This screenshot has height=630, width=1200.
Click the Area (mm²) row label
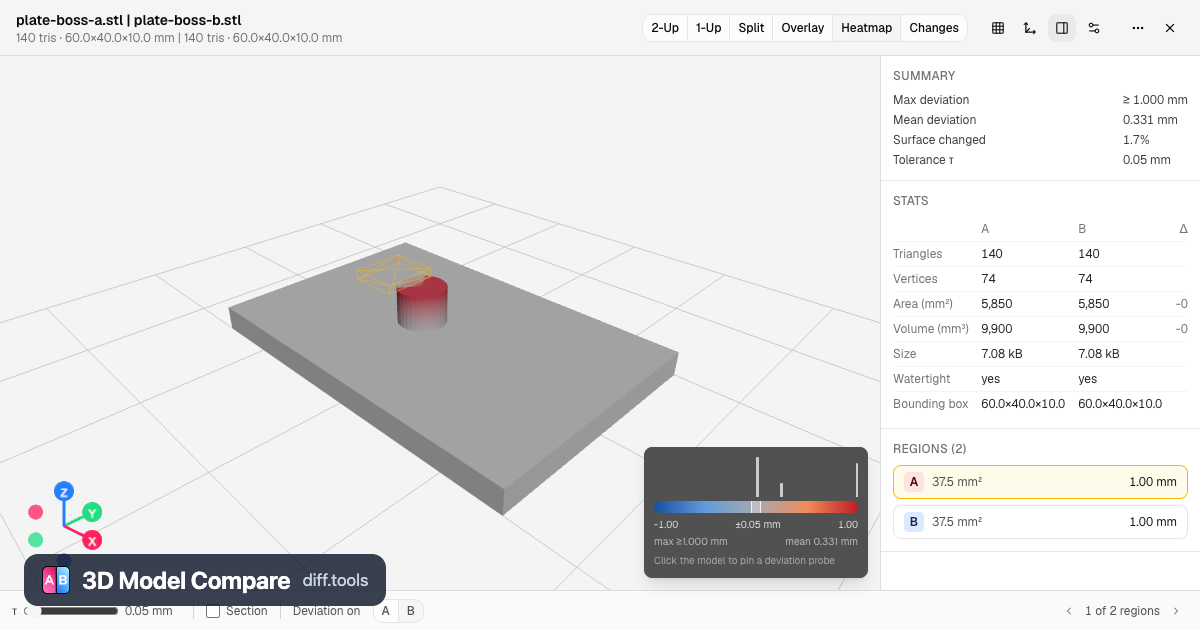click(x=923, y=304)
